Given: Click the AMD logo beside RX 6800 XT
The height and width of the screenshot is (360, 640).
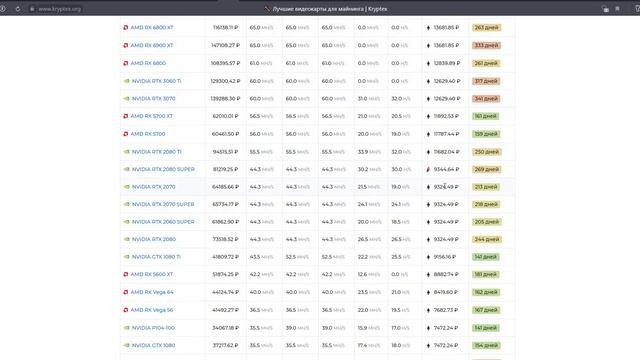Looking at the screenshot, I should click(x=126, y=28).
